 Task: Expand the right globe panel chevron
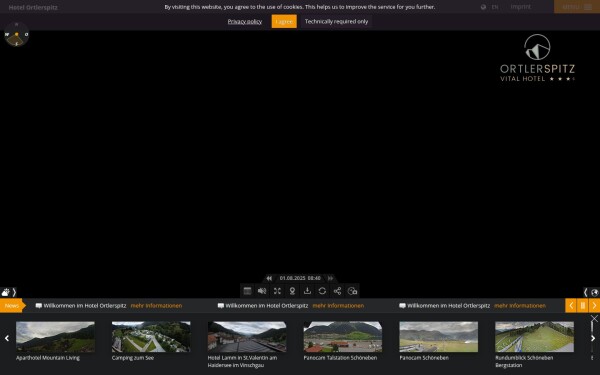click(x=585, y=292)
